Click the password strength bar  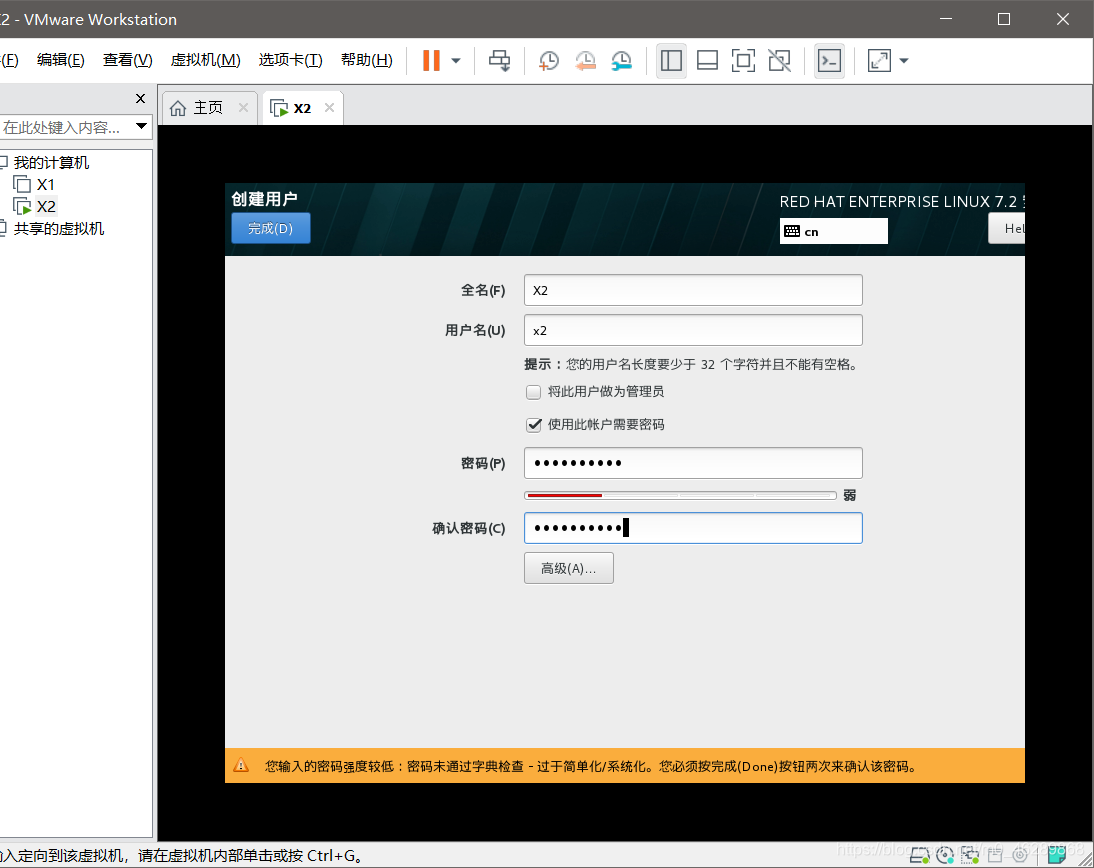(680, 495)
